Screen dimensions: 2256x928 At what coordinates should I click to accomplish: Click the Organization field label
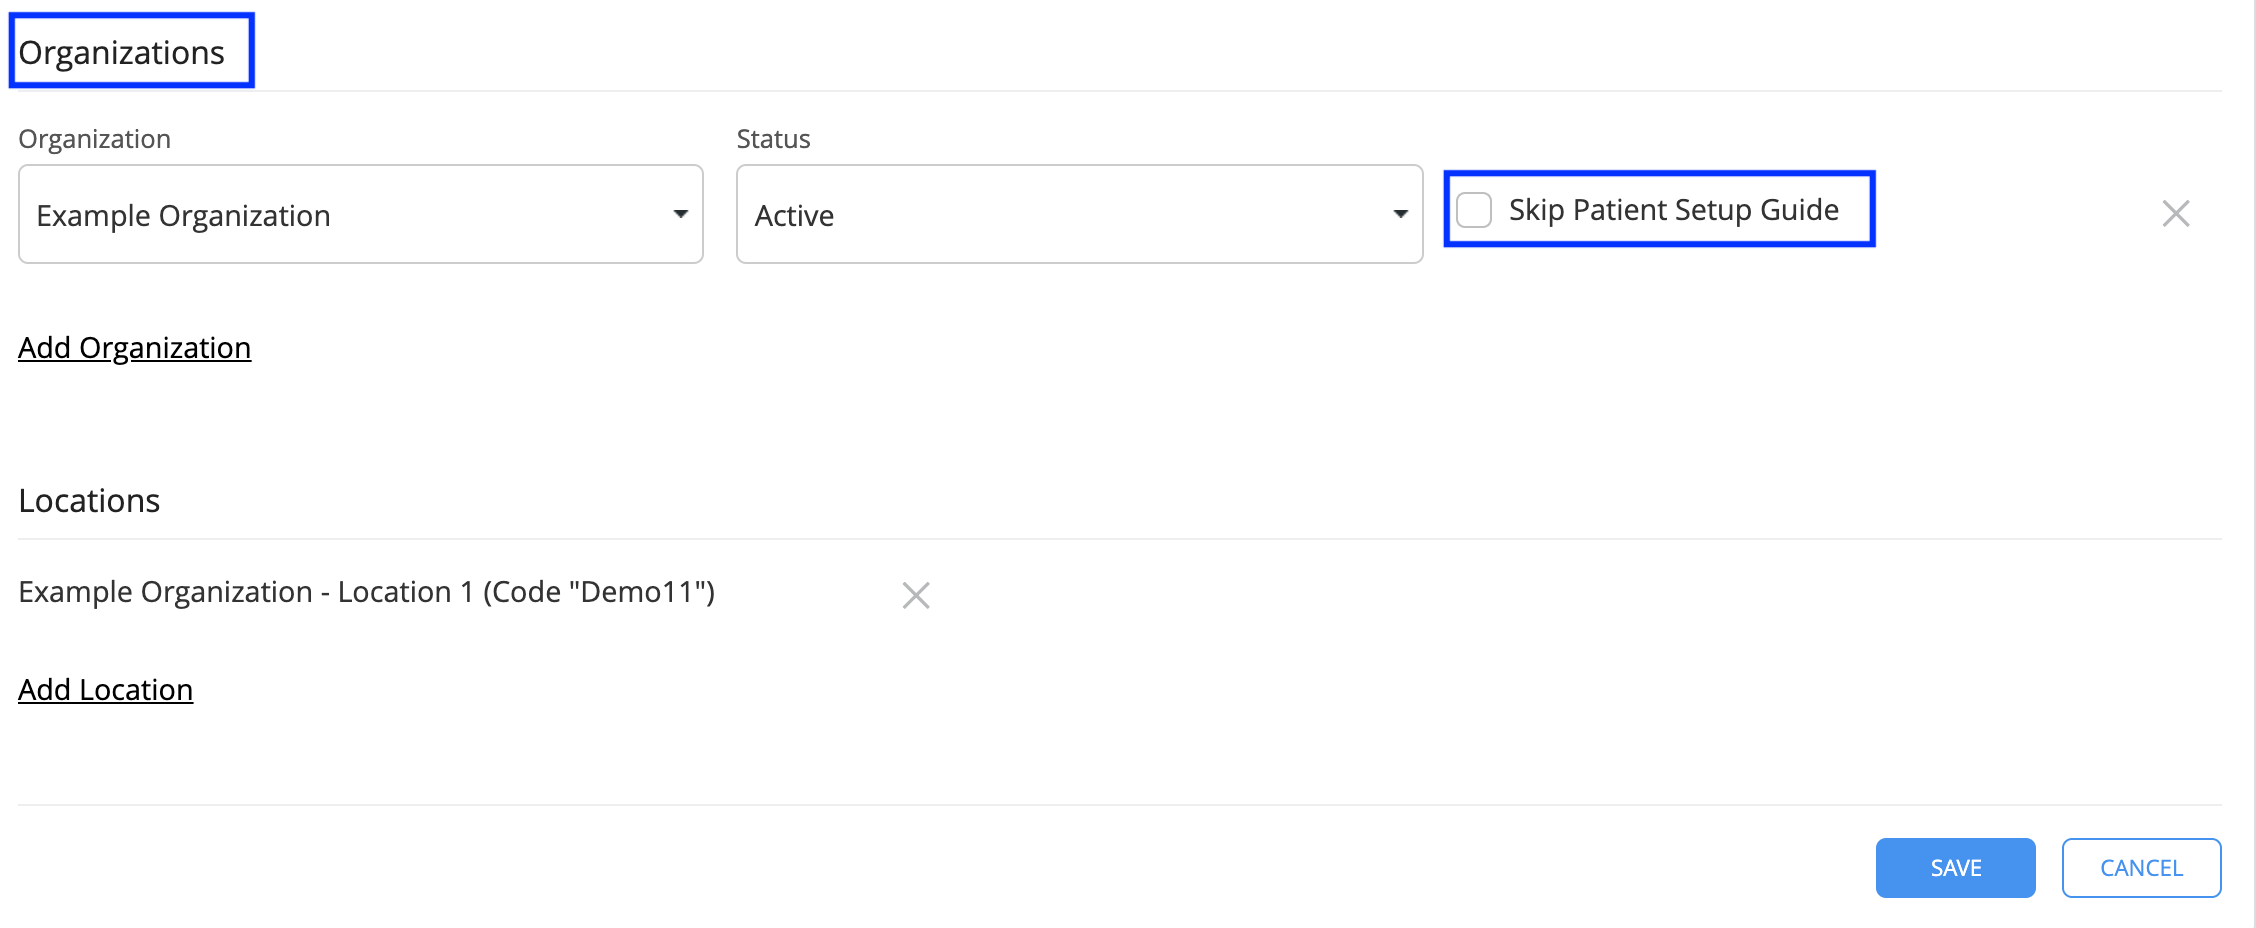[95, 139]
